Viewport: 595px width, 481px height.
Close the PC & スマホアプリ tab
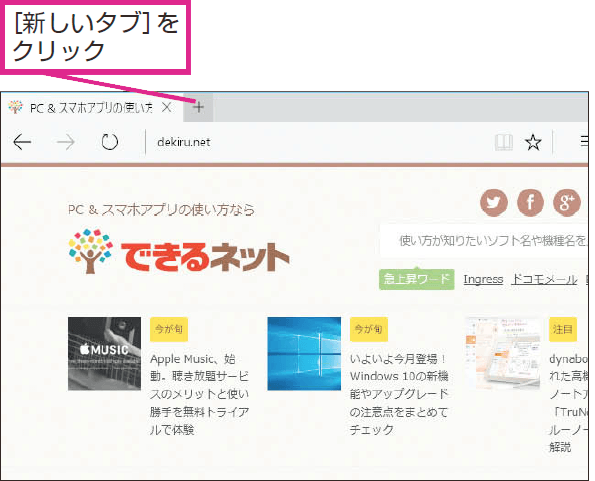[167, 108]
